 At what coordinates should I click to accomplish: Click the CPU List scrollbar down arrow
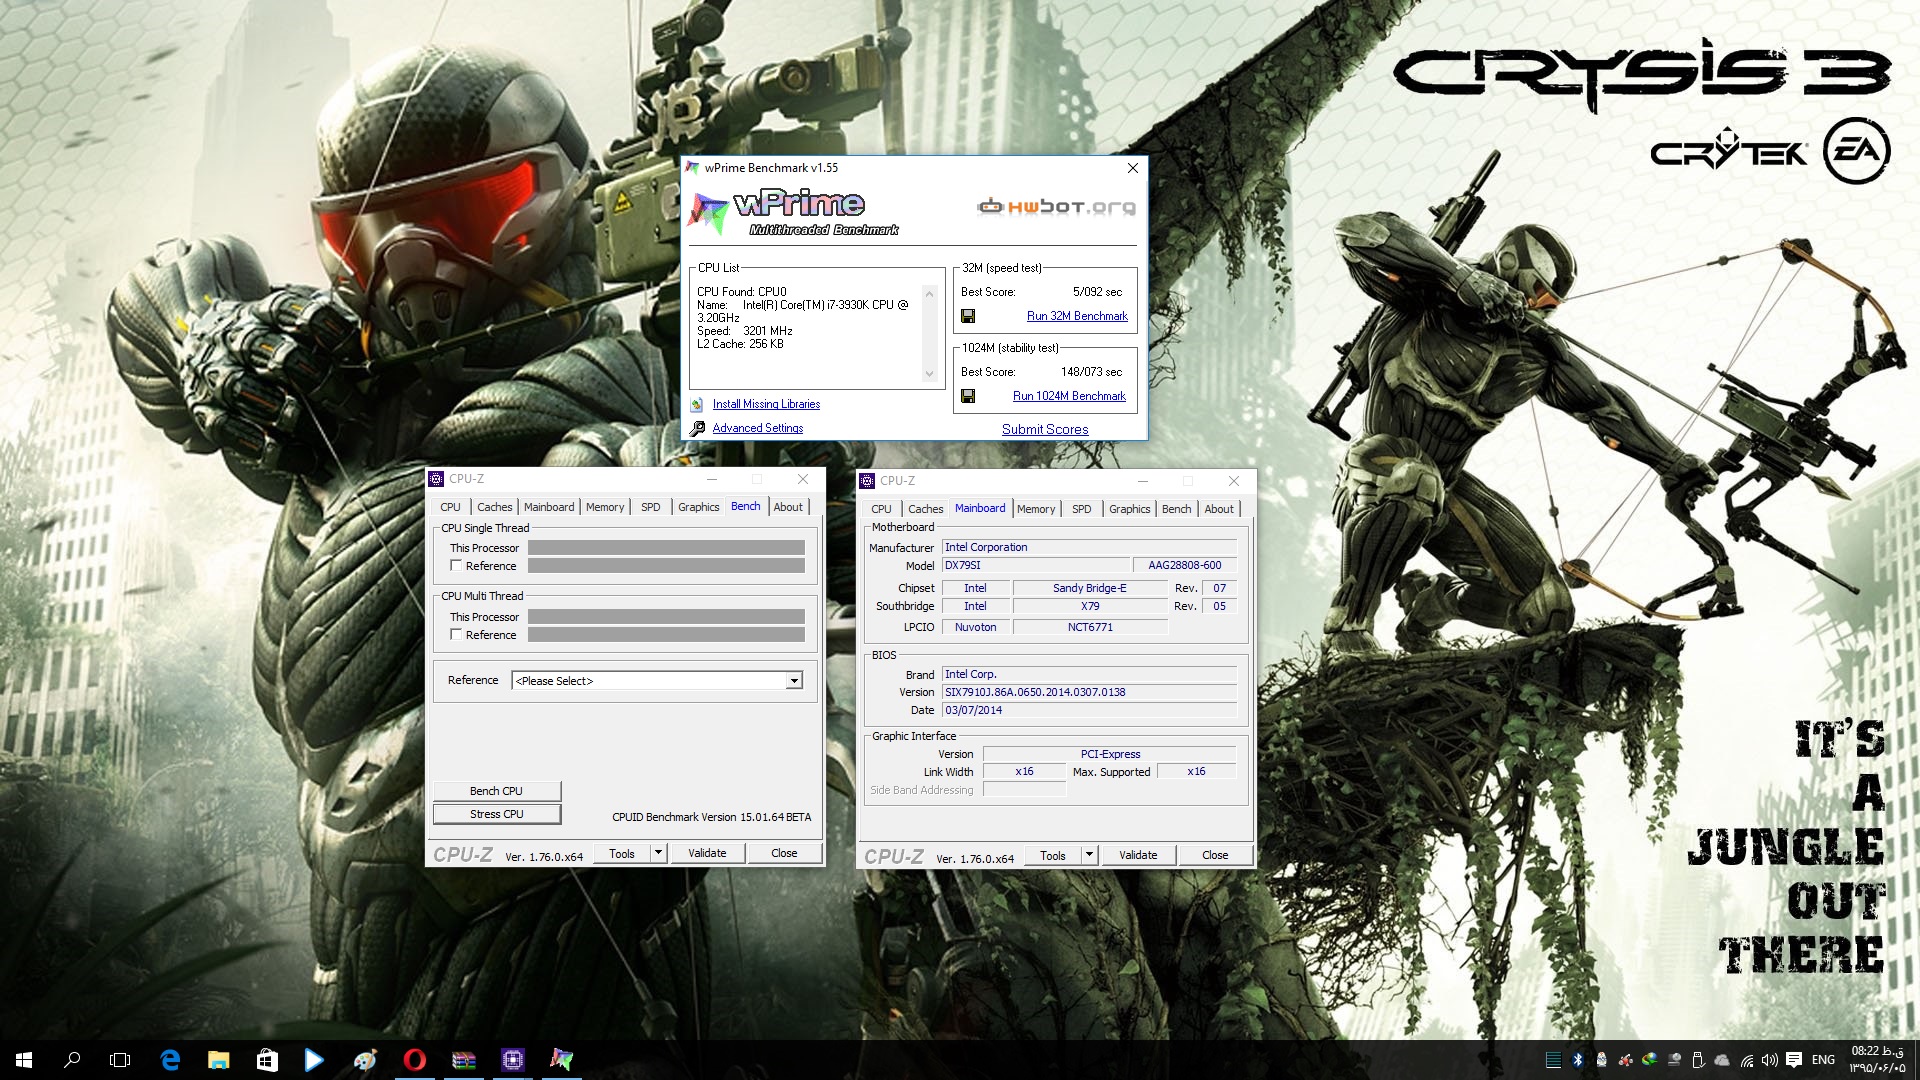(x=929, y=375)
